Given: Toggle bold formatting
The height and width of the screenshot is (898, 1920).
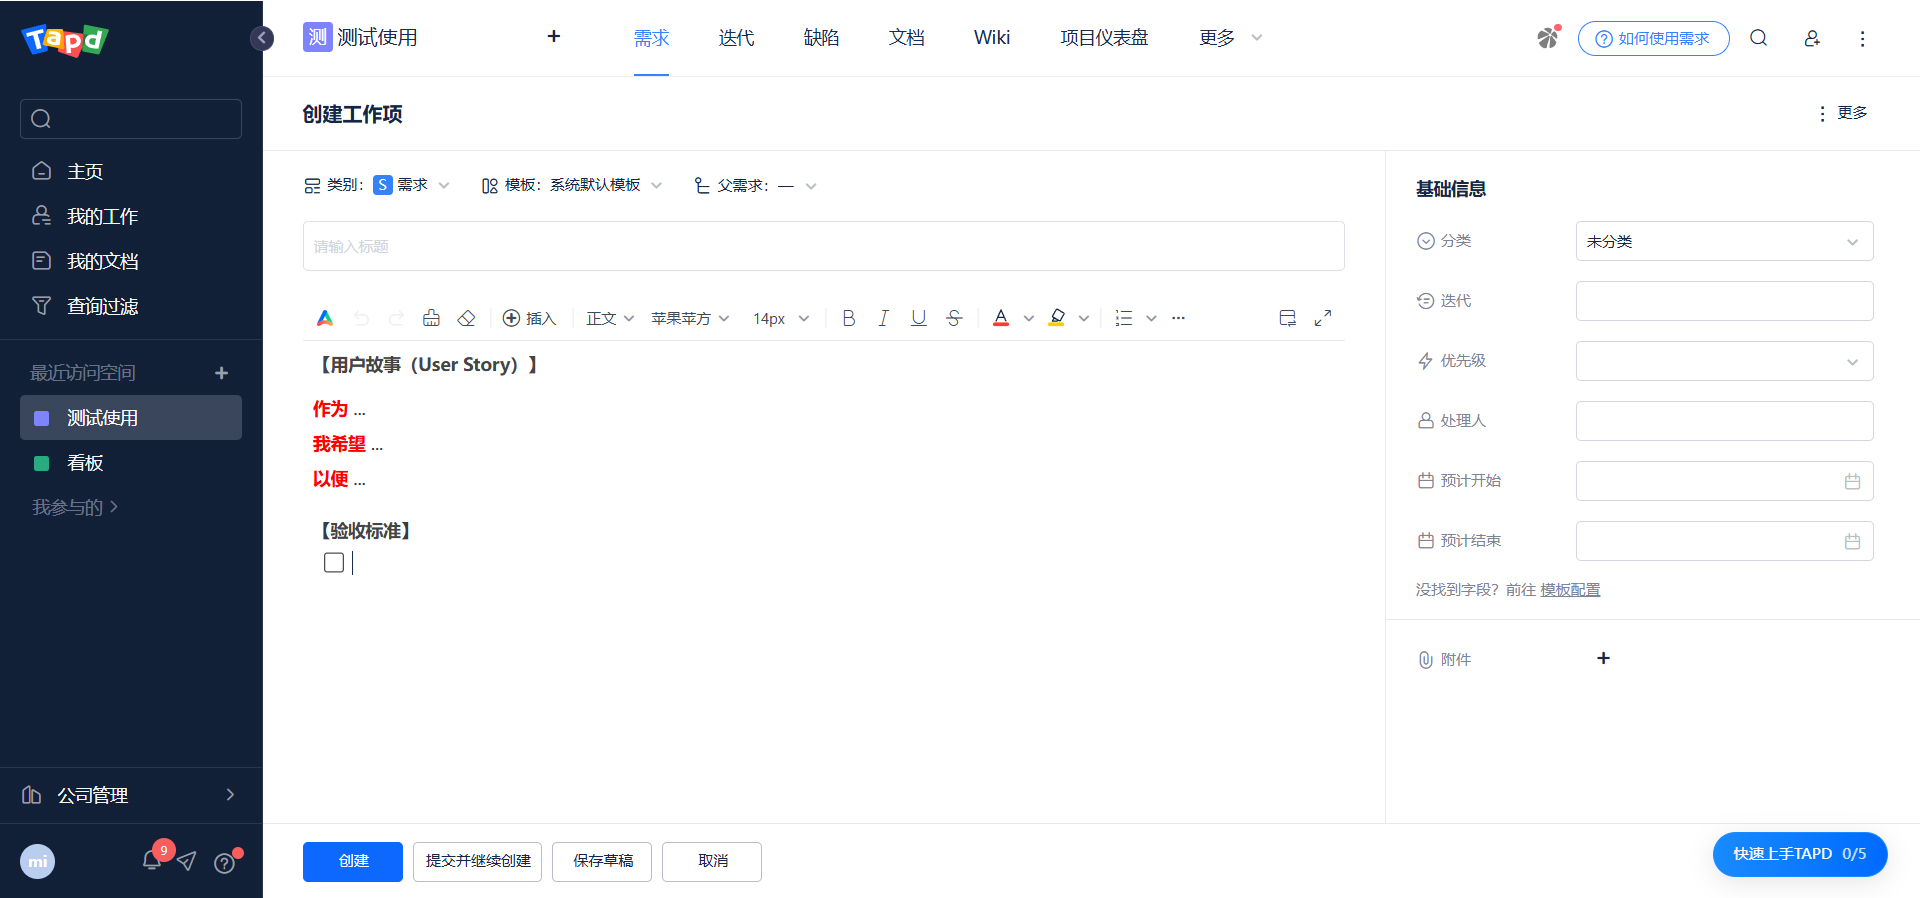Looking at the screenshot, I should point(849,318).
